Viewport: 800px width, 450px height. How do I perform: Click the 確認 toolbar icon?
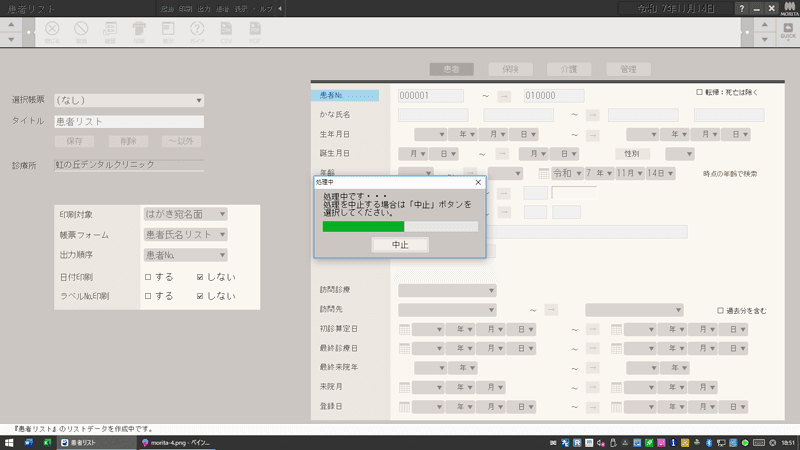pyautogui.click(x=110, y=32)
